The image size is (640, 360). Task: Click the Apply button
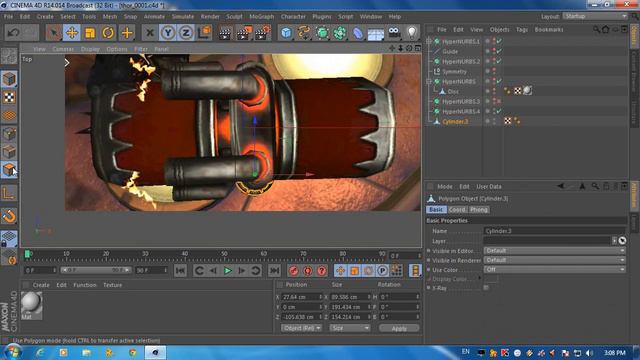(399, 328)
